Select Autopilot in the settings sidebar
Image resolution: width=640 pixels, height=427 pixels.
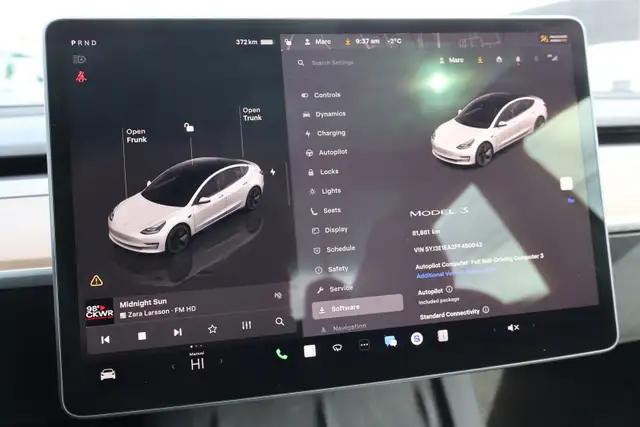(x=327, y=152)
